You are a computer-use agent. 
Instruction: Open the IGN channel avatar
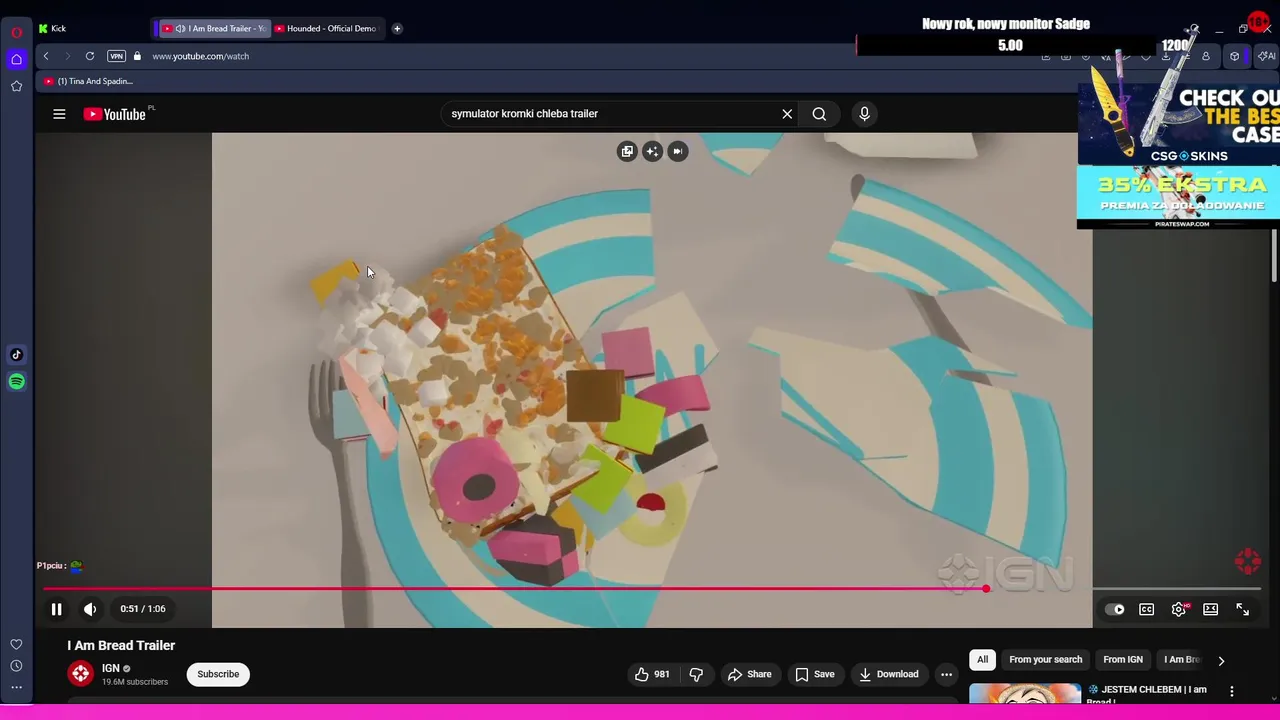coord(81,675)
